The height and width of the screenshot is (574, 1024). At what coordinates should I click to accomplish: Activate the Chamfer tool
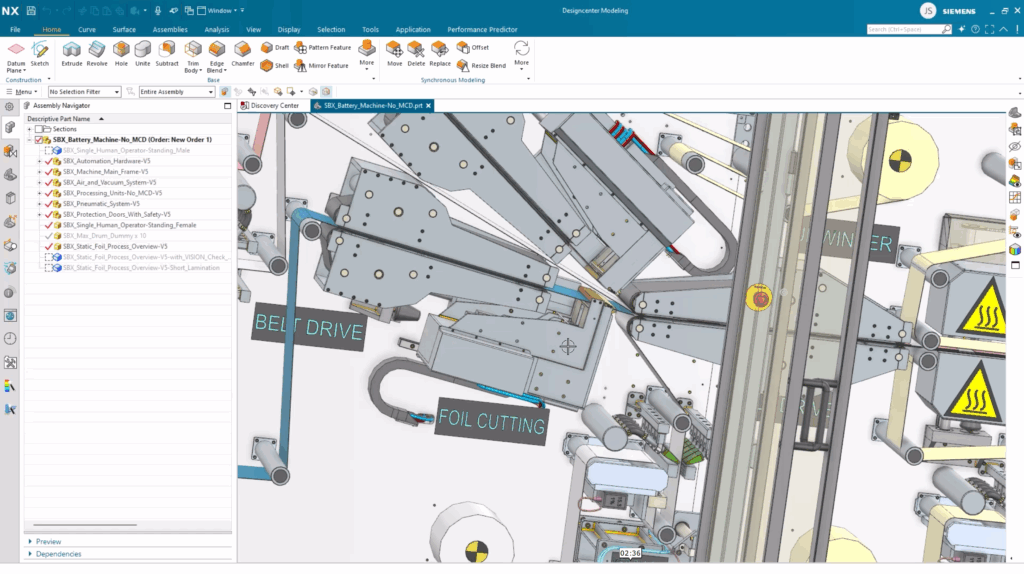point(243,53)
